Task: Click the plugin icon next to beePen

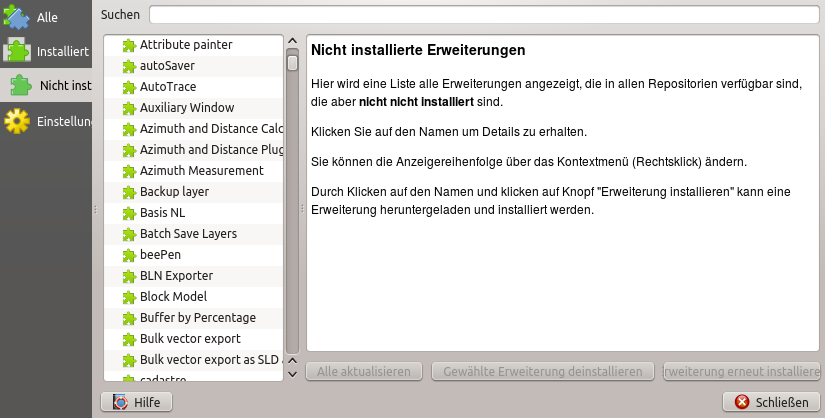Action: point(128,255)
